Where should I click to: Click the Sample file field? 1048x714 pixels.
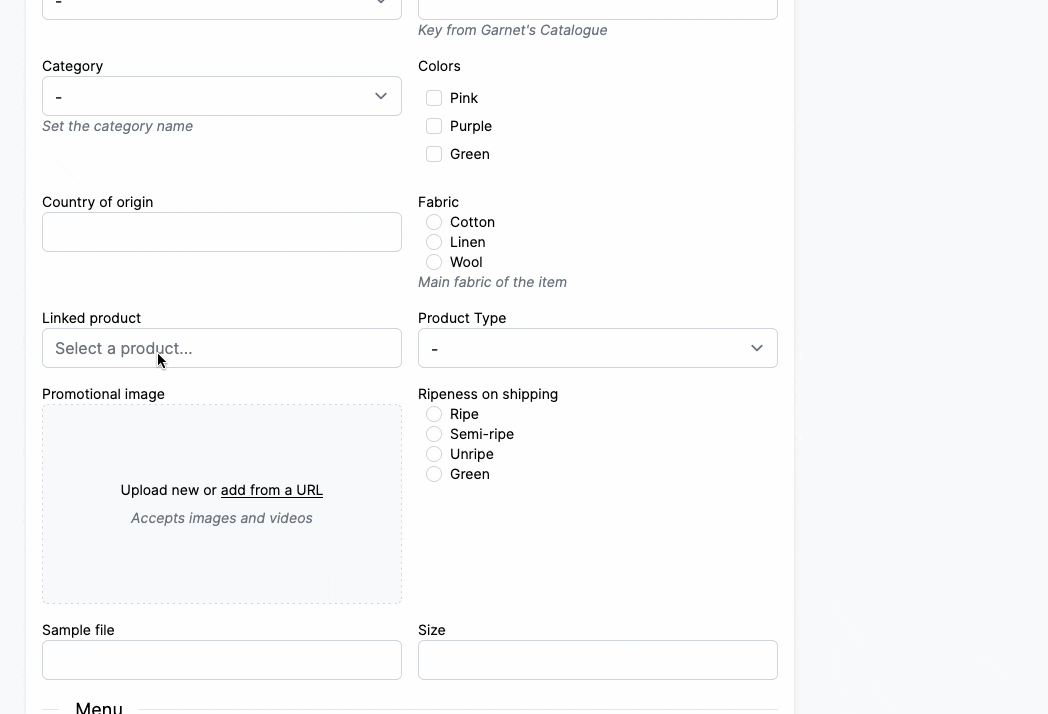pyautogui.click(x=221, y=660)
